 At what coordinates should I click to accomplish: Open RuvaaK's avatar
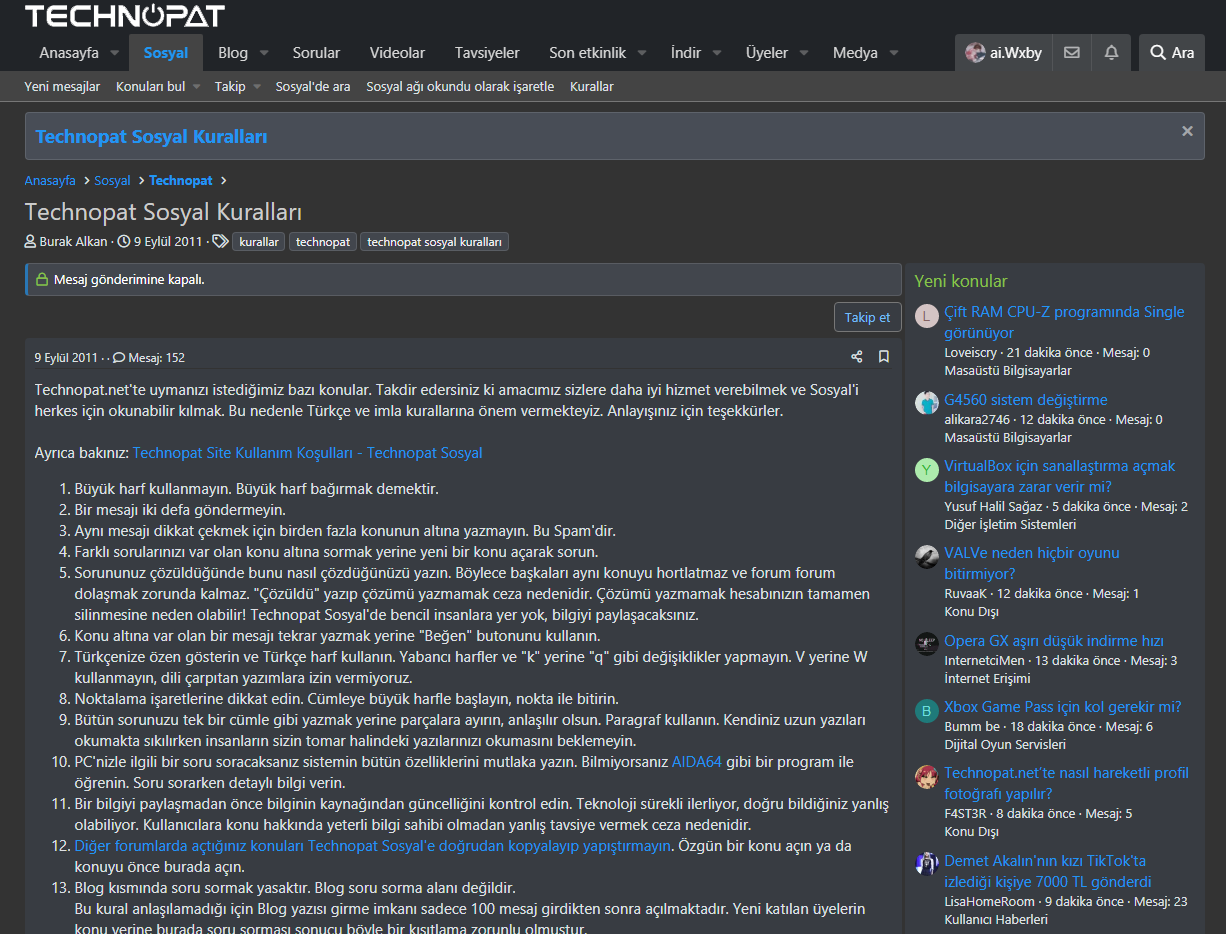pos(927,557)
